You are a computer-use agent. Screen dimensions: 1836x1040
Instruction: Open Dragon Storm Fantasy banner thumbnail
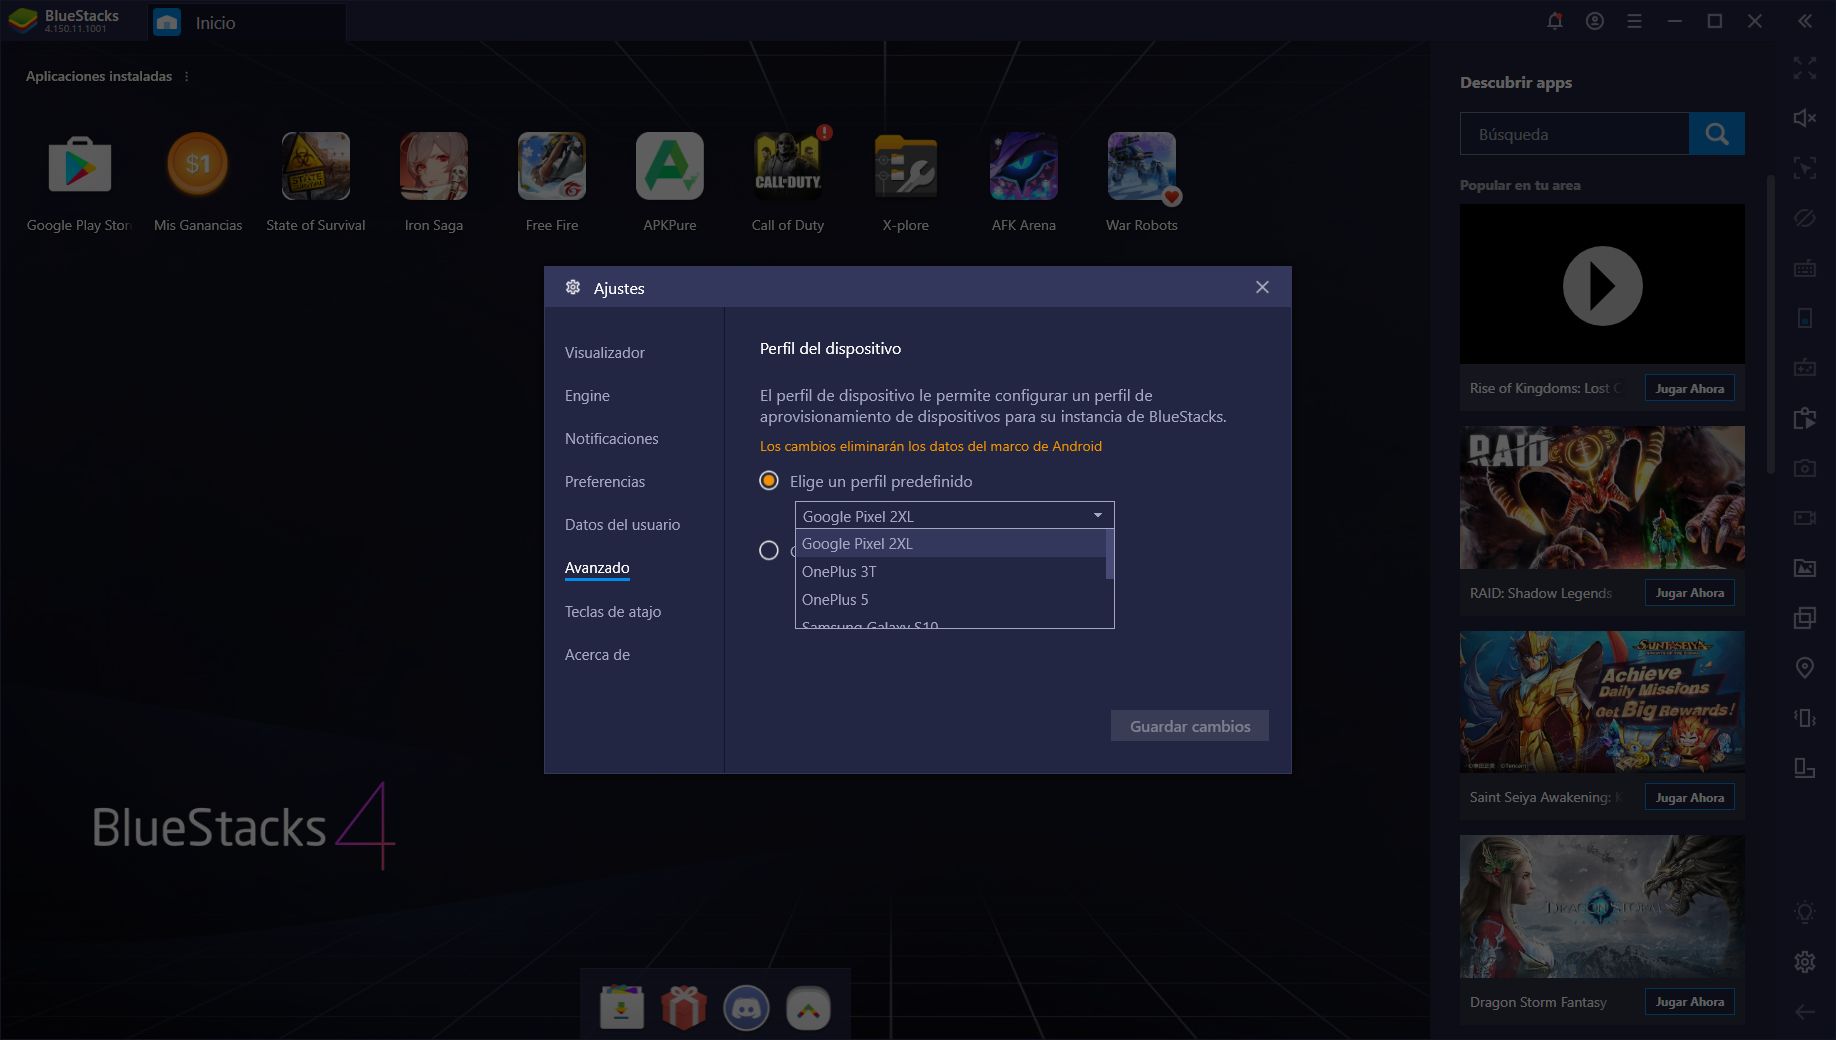click(x=1602, y=907)
